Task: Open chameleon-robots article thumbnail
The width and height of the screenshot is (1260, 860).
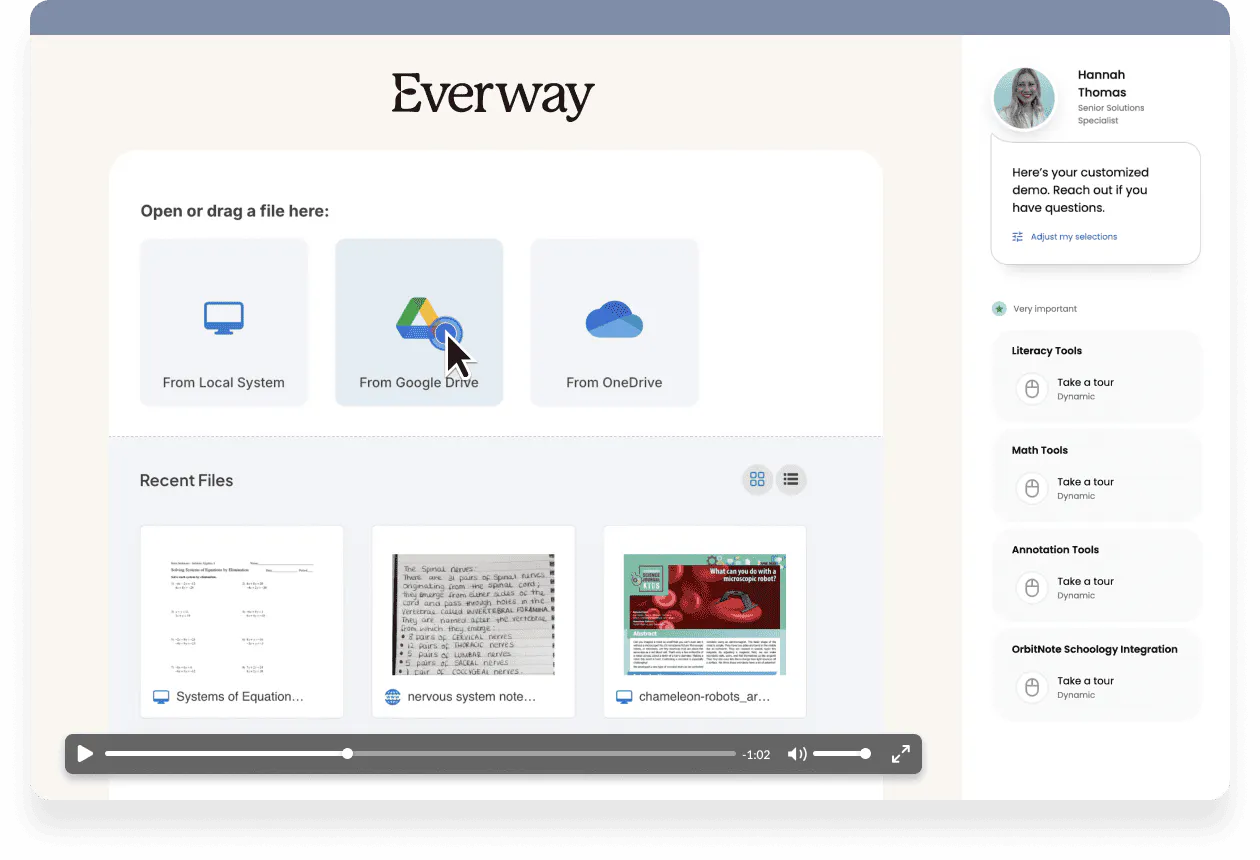Action: click(x=705, y=614)
